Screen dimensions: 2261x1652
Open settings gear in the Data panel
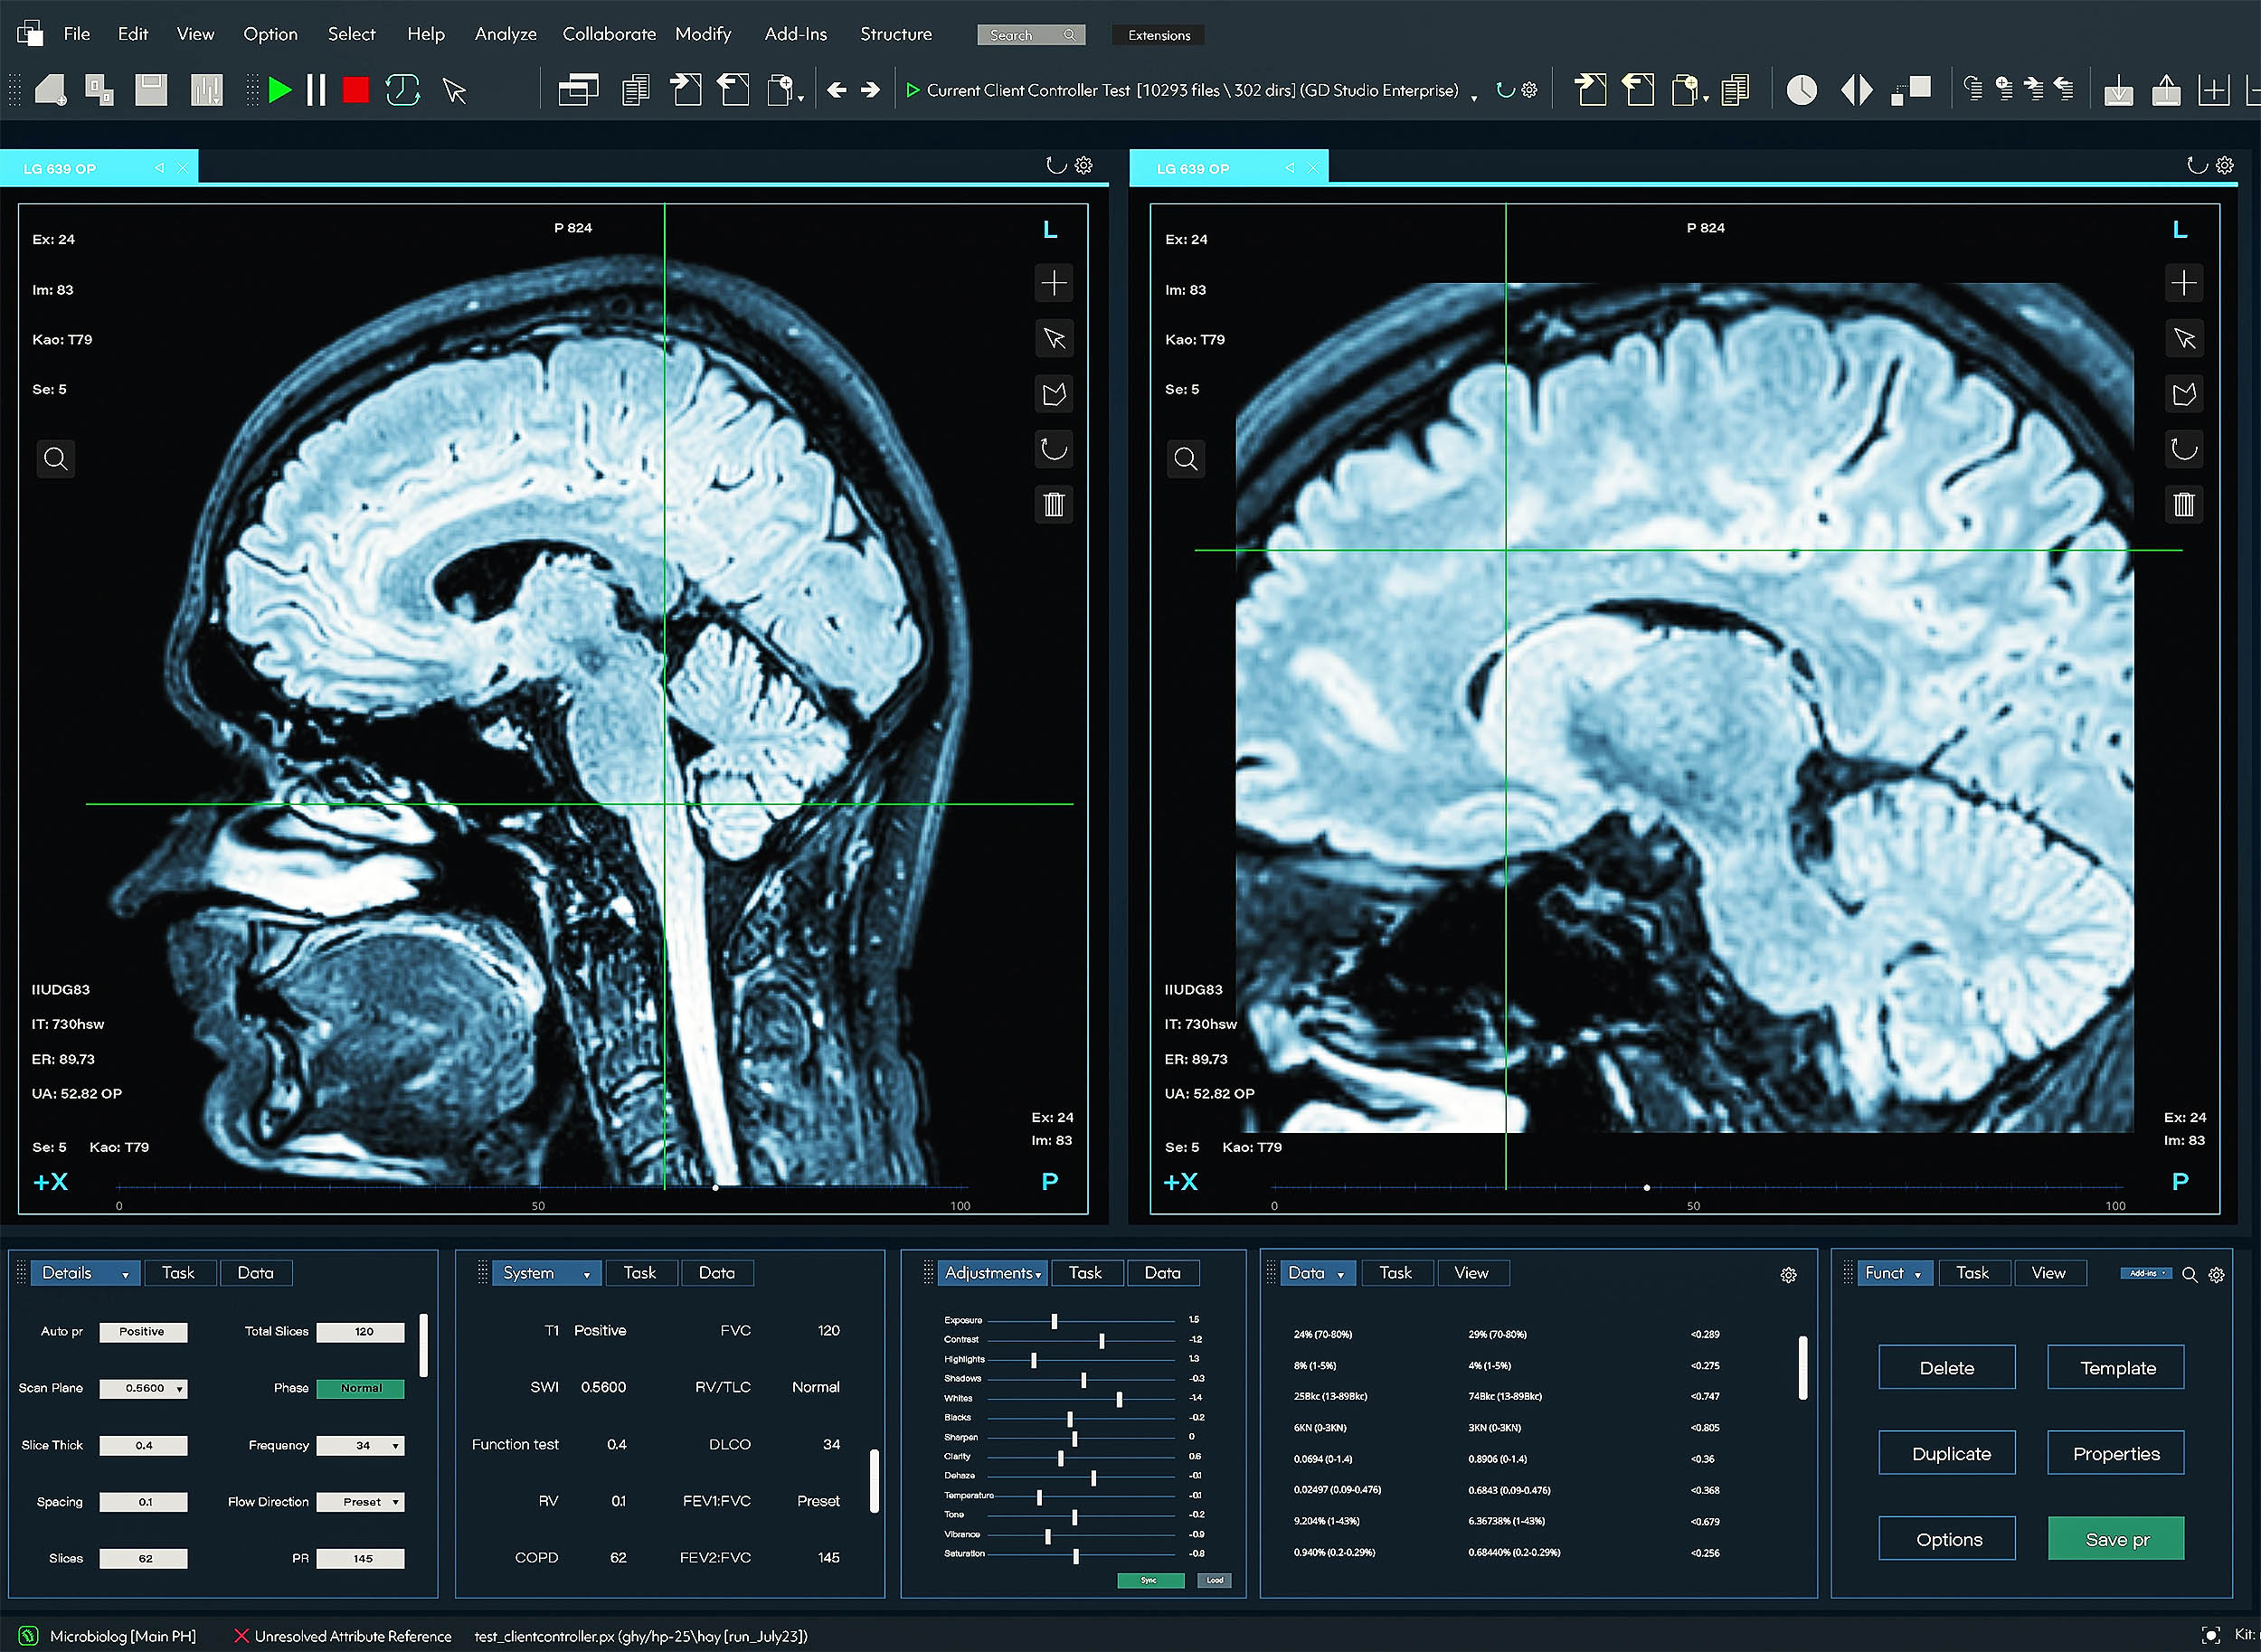click(x=1788, y=1275)
